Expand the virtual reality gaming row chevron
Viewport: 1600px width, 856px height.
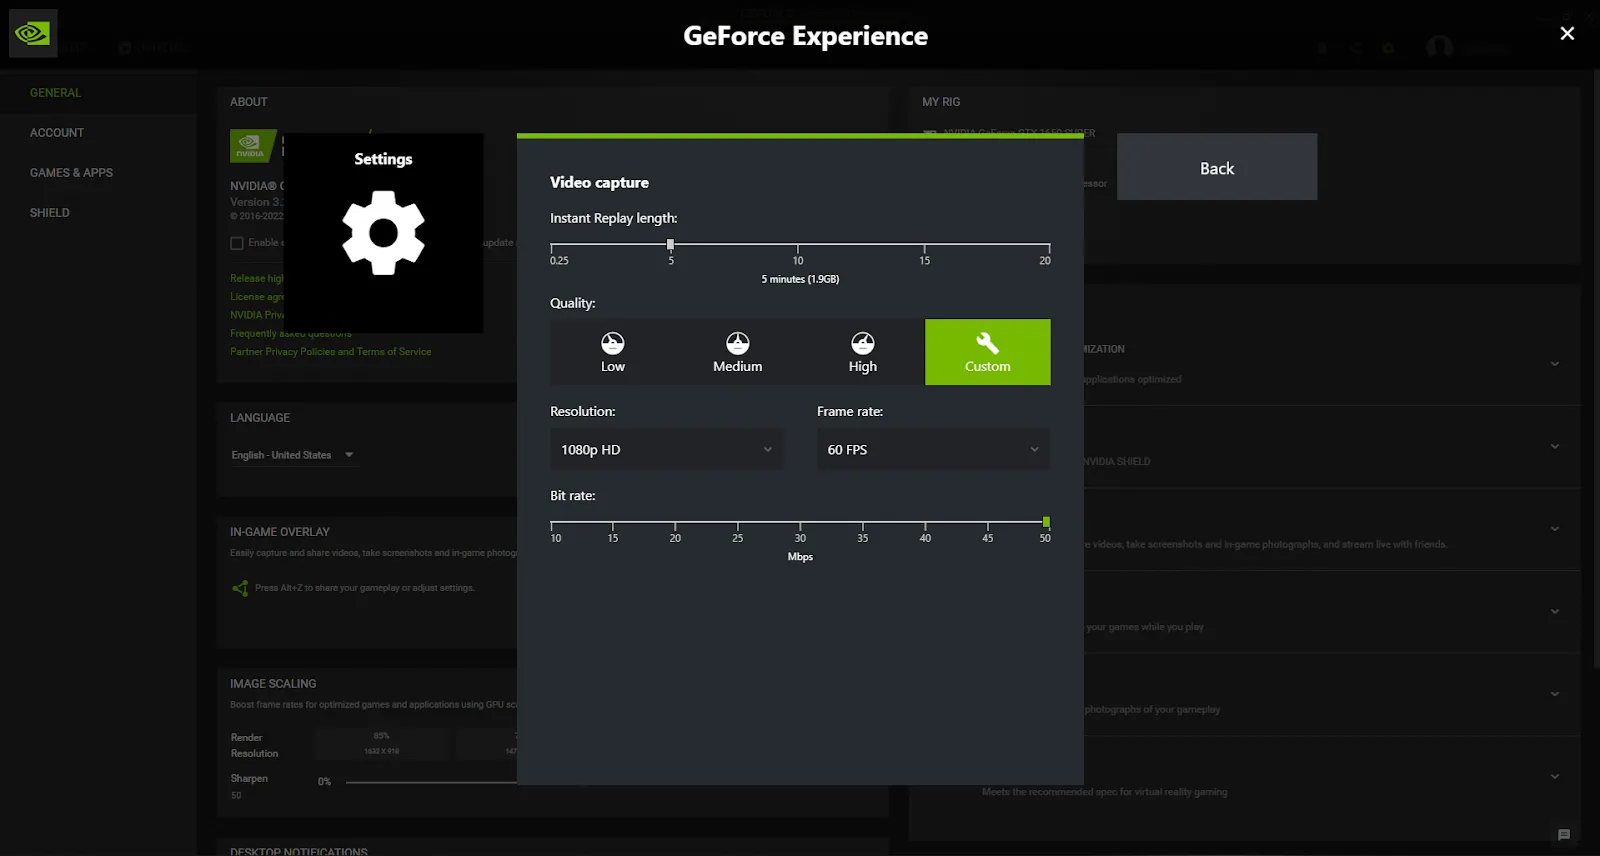[1554, 776]
